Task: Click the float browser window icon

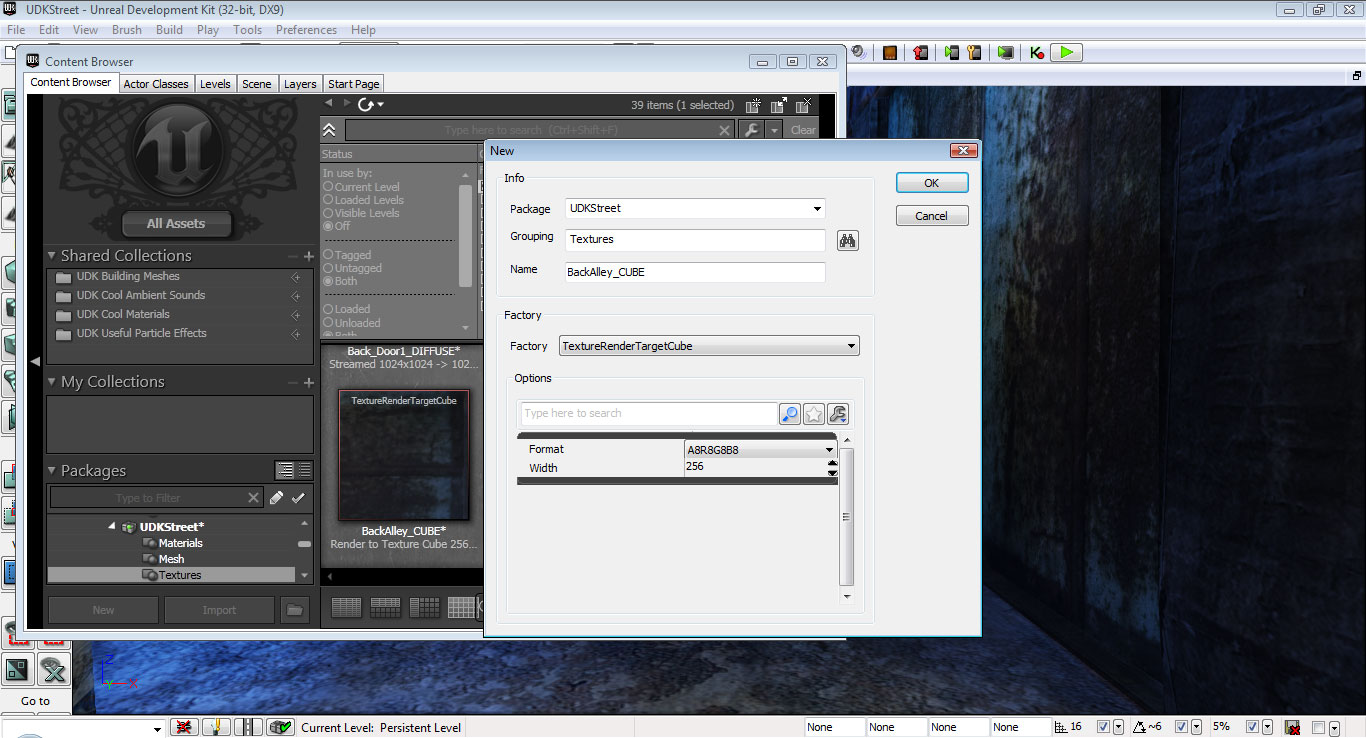Action: (x=778, y=104)
